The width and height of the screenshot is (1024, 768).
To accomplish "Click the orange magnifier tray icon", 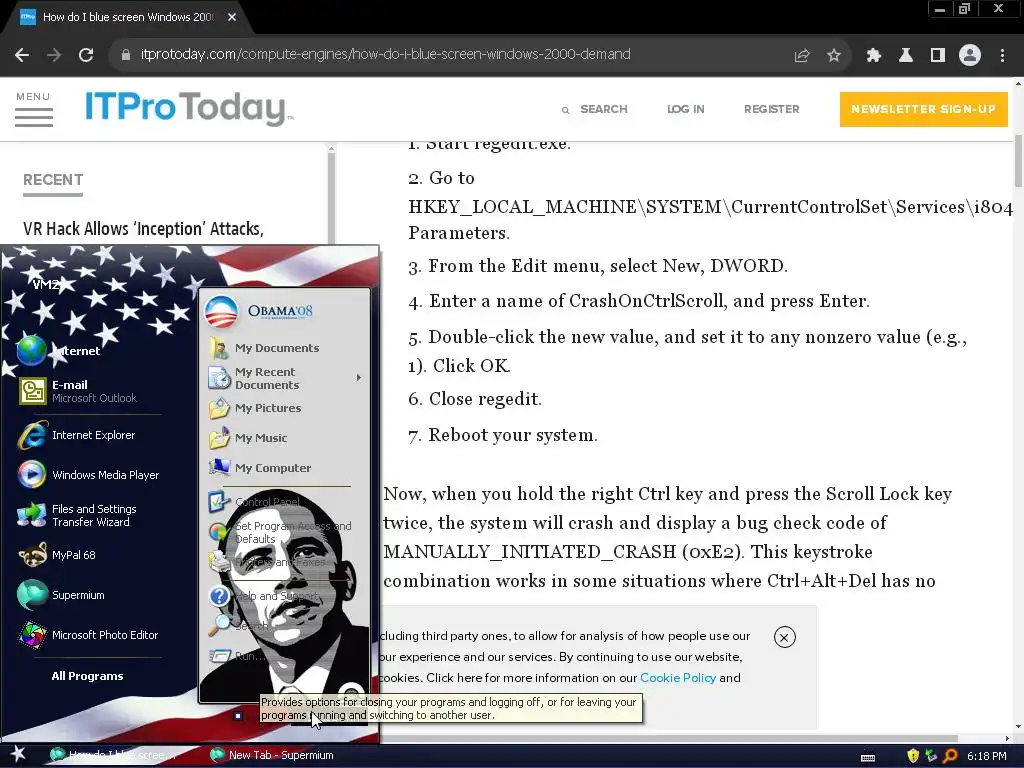I will pyautogui.click(x=950, y=756).
